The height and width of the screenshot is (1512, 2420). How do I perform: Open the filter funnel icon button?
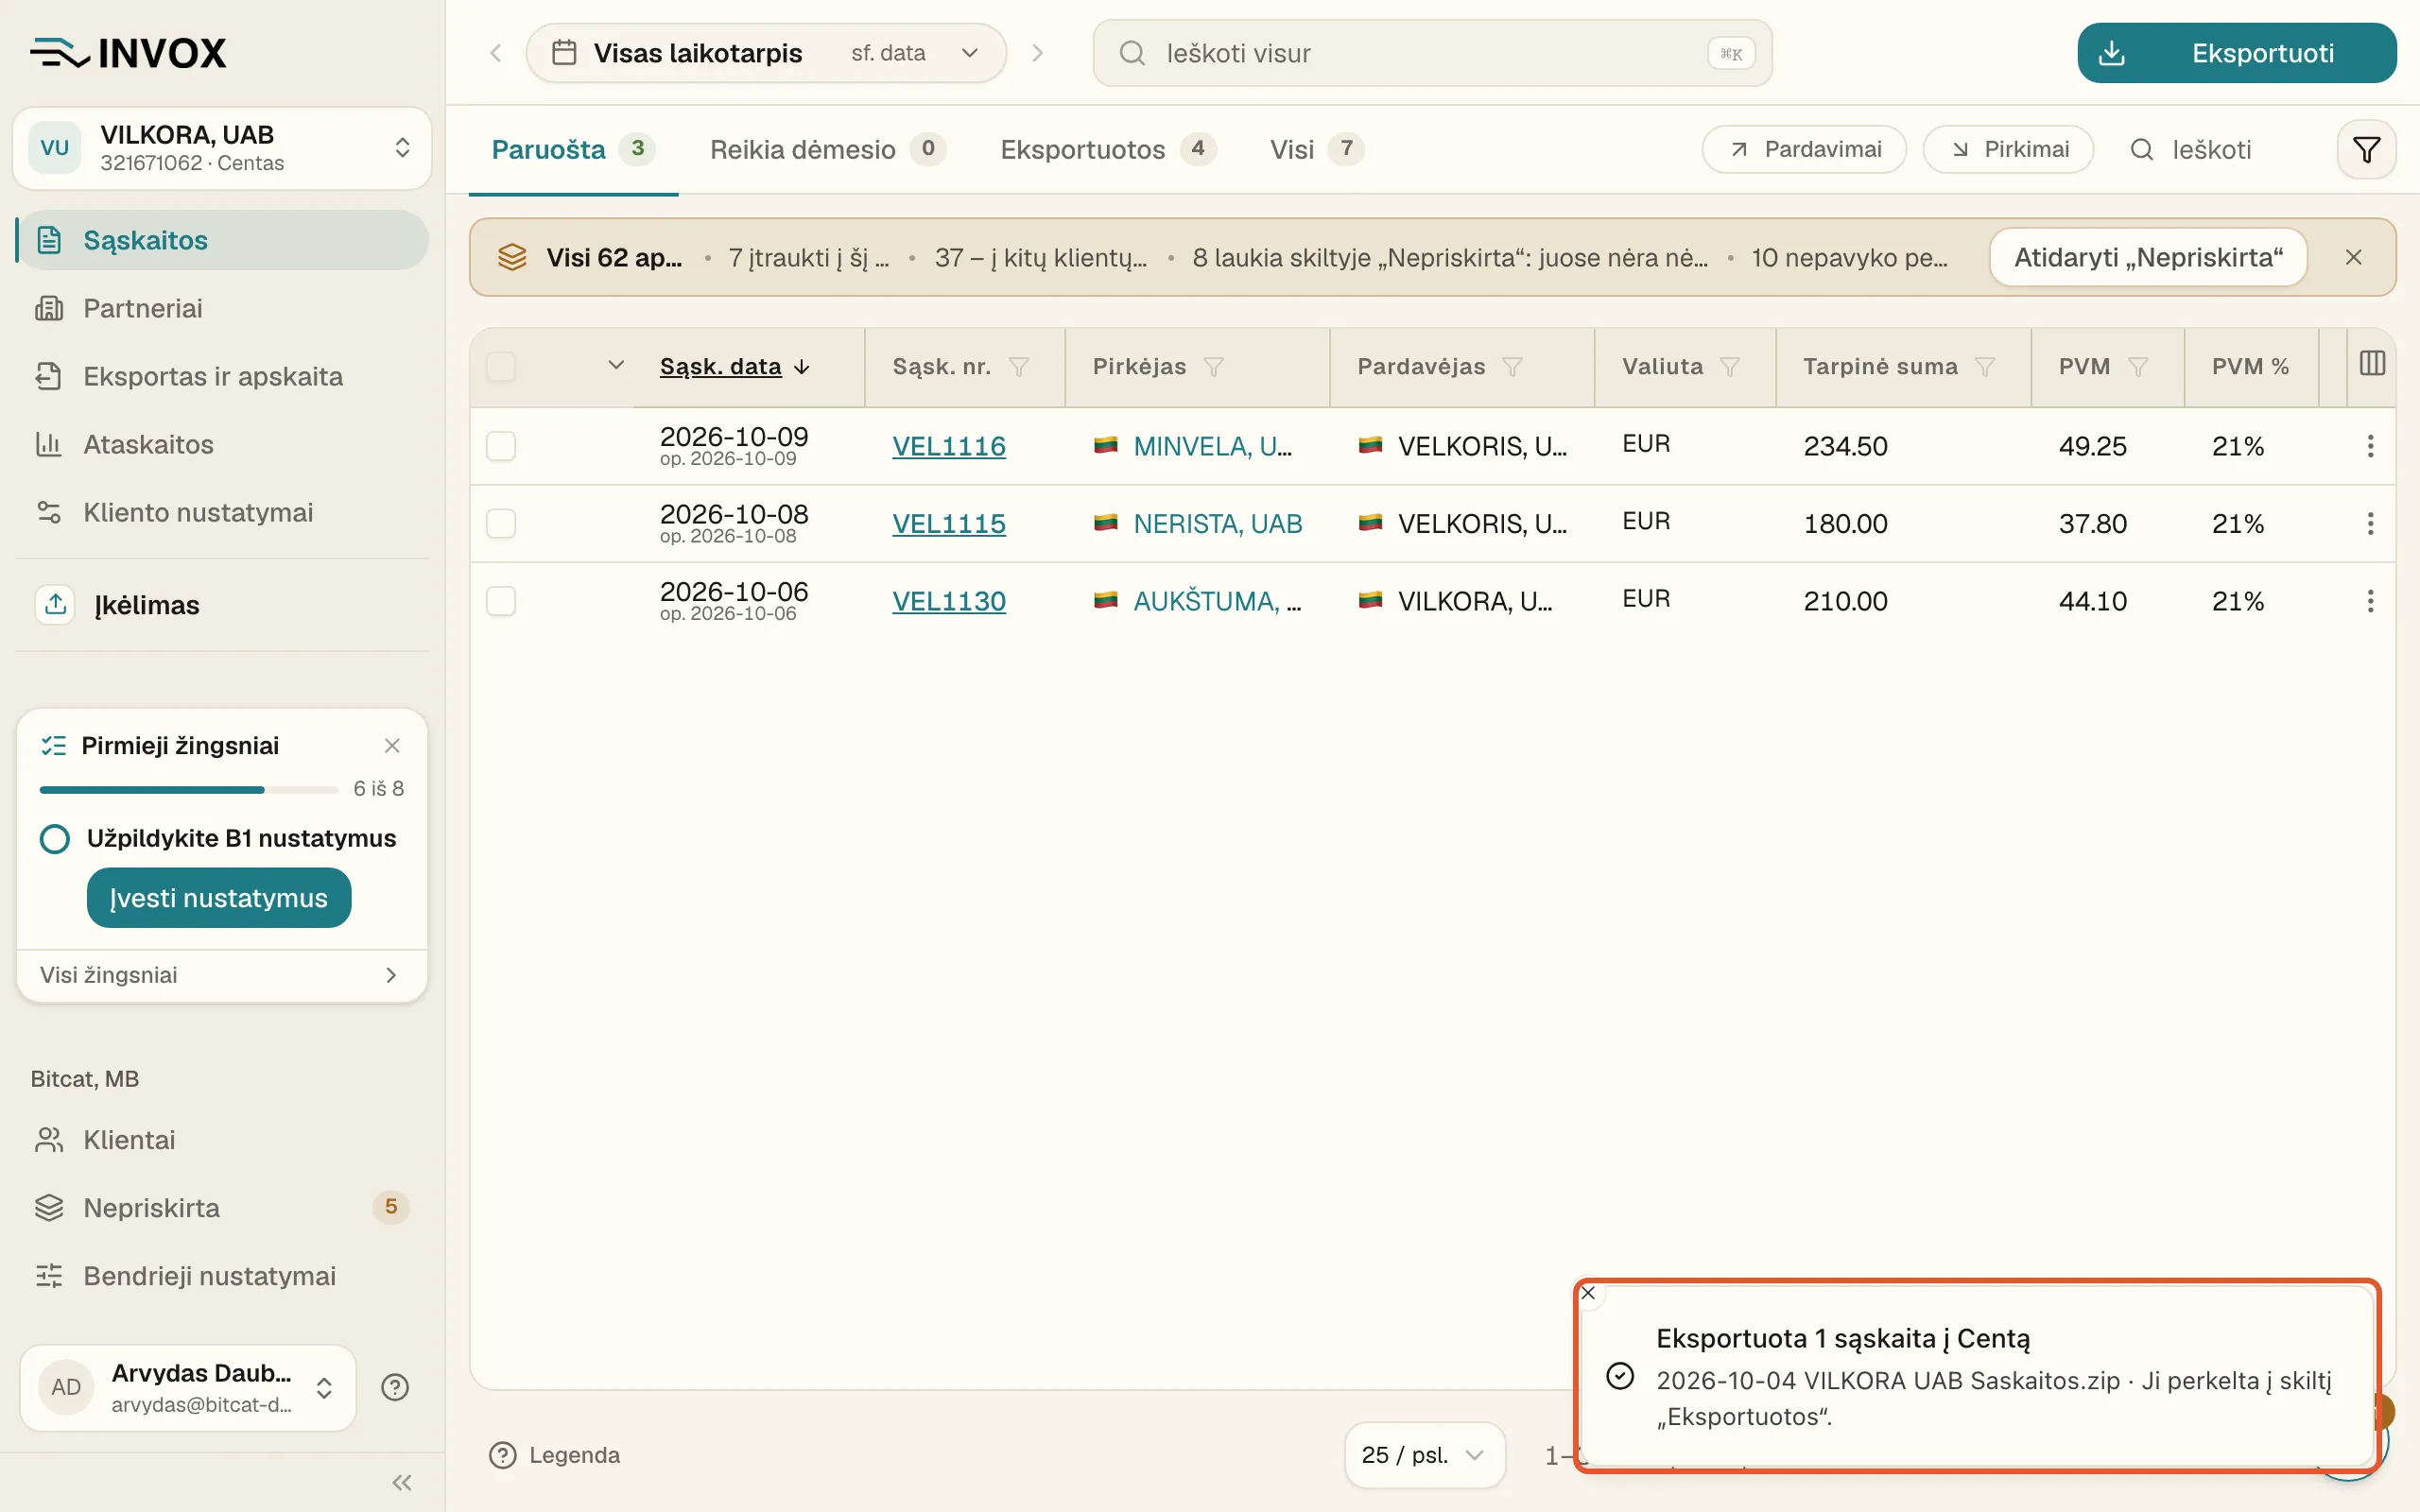pyautogui.click(x=2366, y=150)
